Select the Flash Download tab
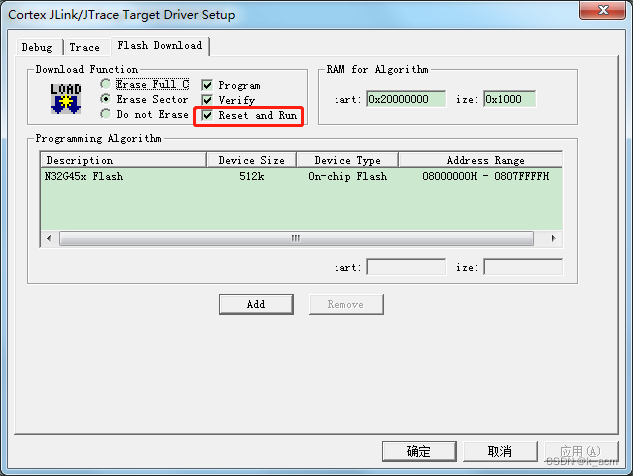 click(x=160, y=46)
